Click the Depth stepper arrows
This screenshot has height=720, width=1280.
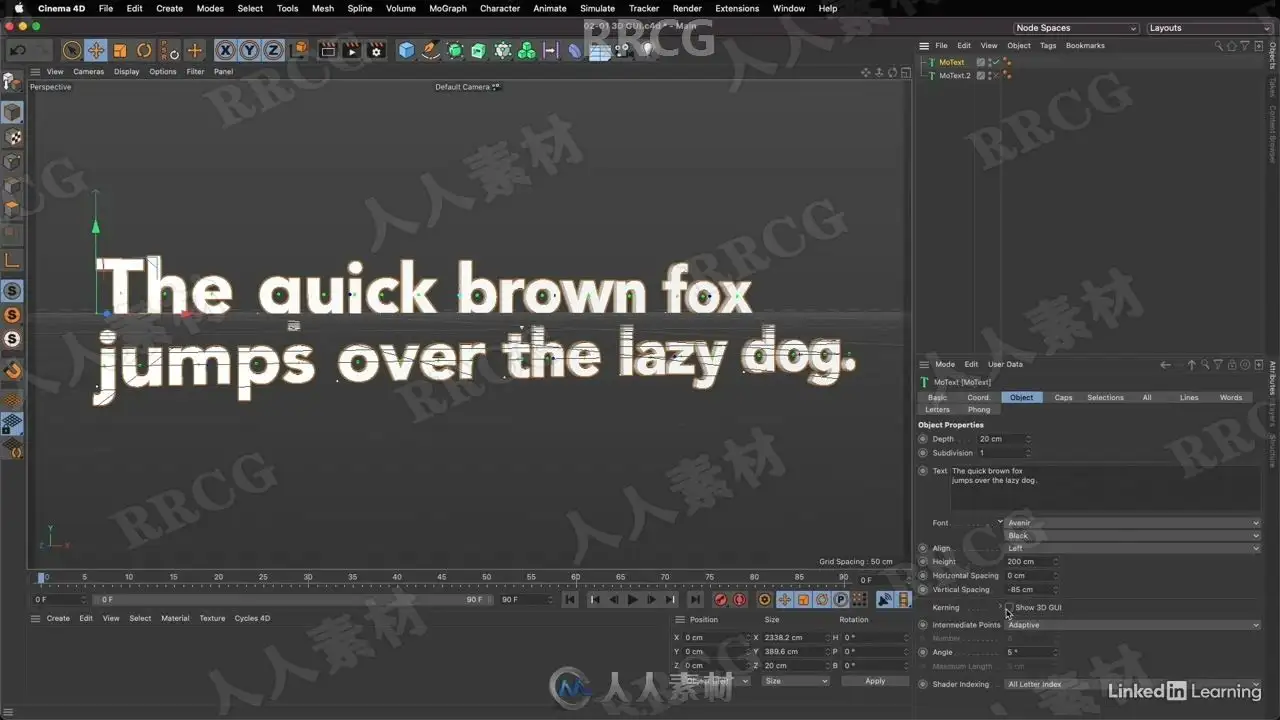click(1027, 439)
